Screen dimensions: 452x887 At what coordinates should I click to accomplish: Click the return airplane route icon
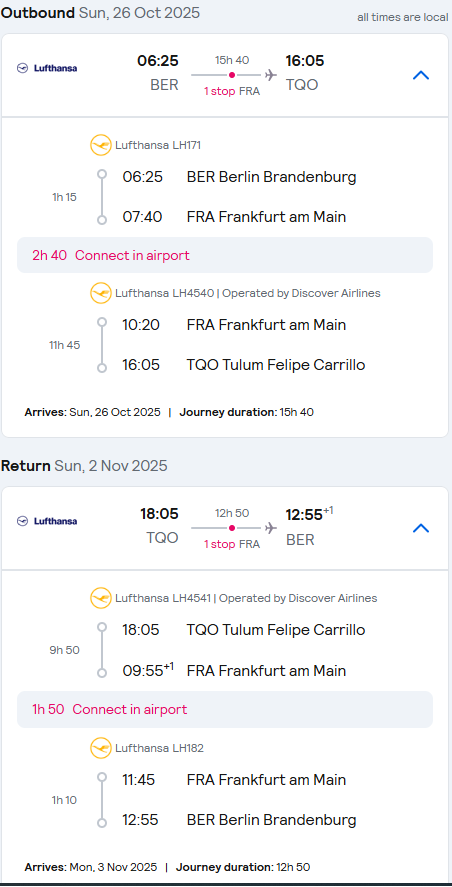point(271,528)
